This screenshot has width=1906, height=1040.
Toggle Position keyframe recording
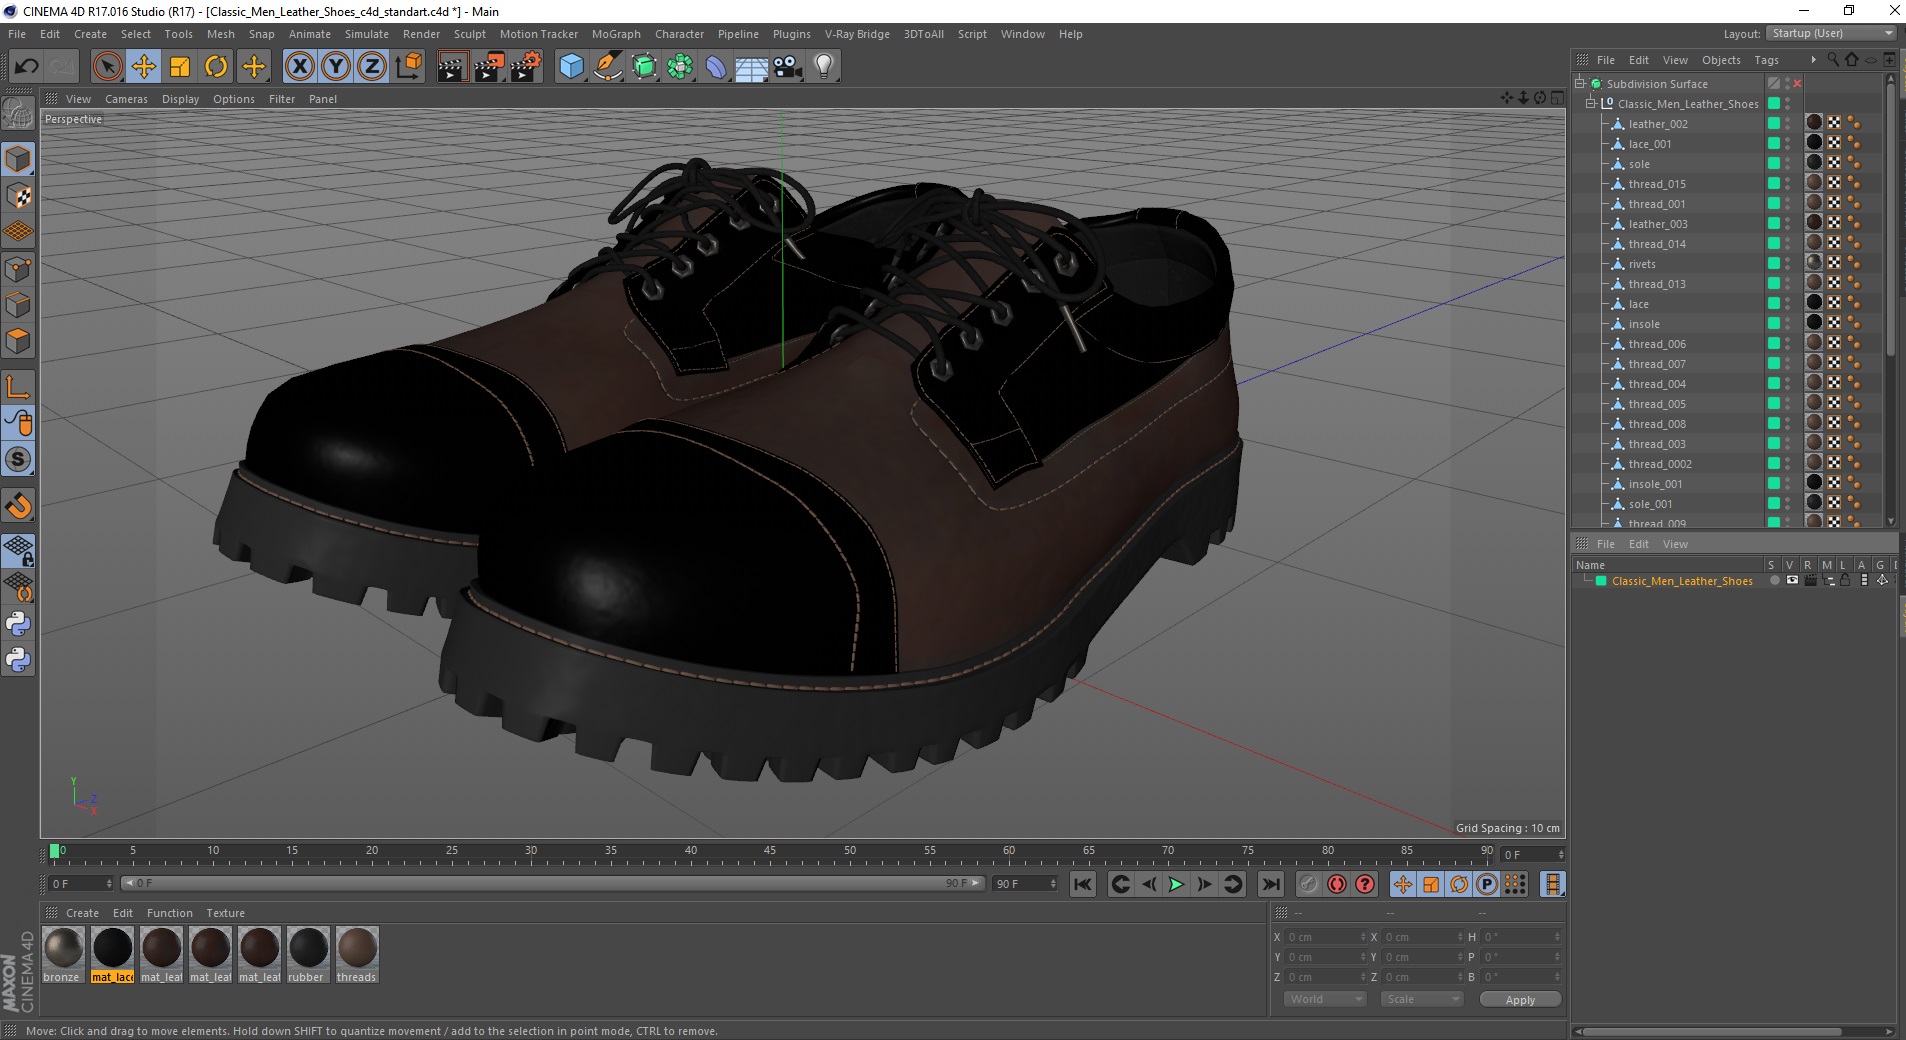[x=1403, y=884]
